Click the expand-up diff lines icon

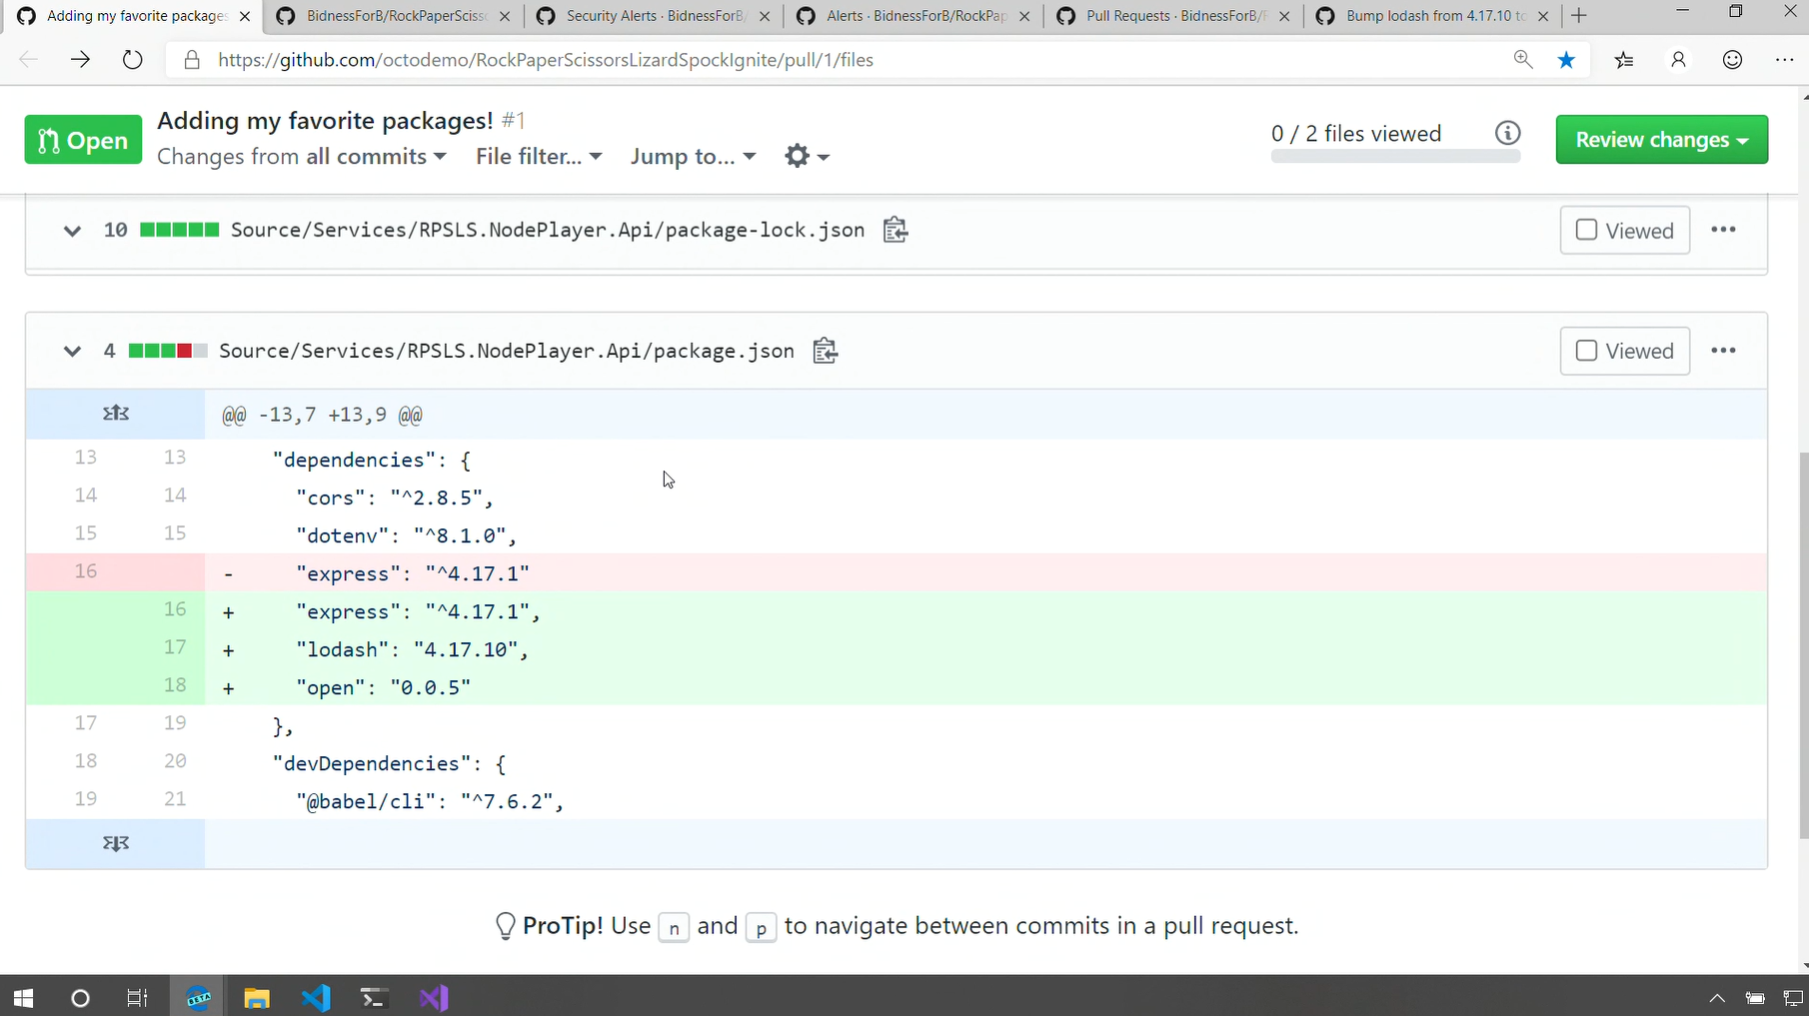click(116, 413)
